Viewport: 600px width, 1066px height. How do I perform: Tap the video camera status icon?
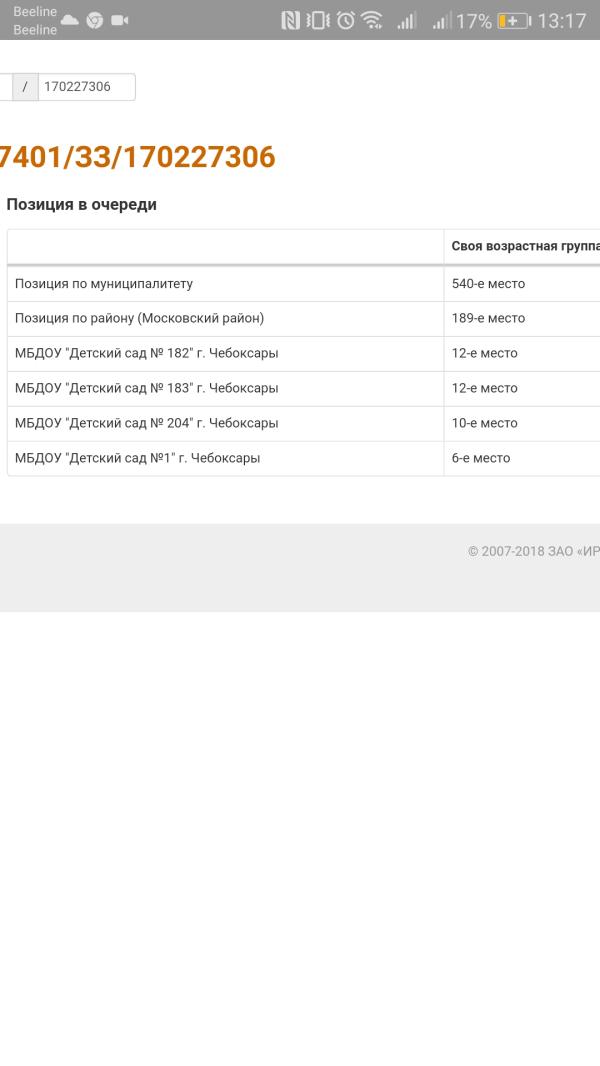tap(120, 20)
